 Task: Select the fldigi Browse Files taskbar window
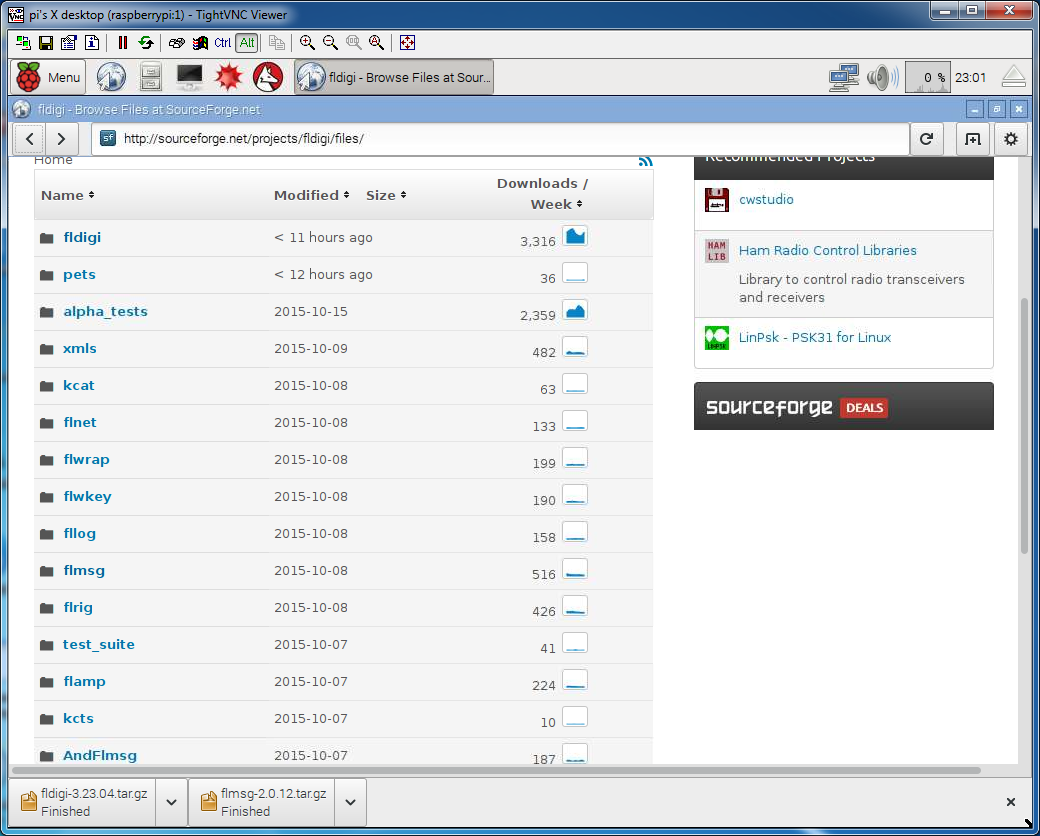click(x=394, y=78)
